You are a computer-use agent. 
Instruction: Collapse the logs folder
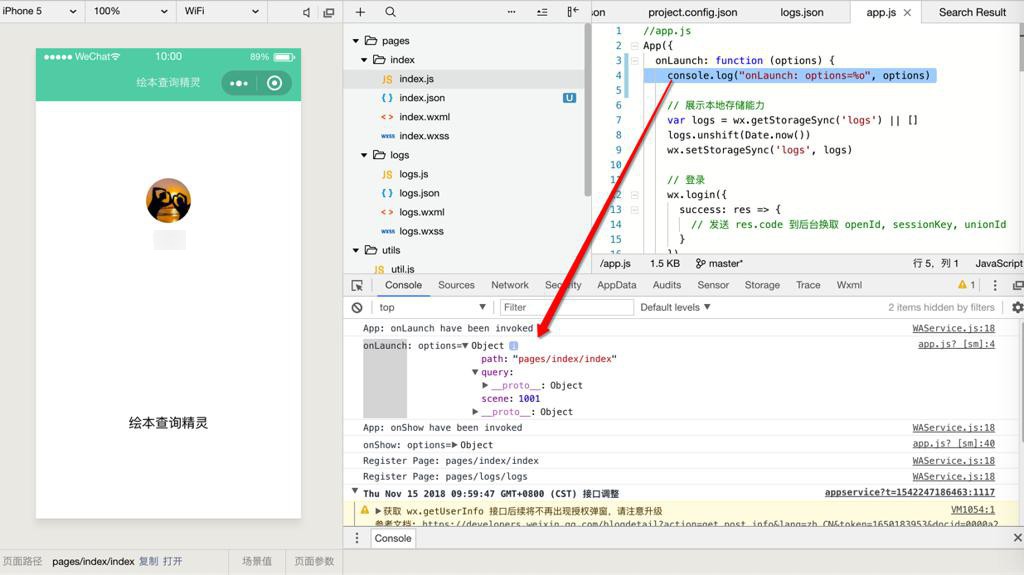click(364, 155)
